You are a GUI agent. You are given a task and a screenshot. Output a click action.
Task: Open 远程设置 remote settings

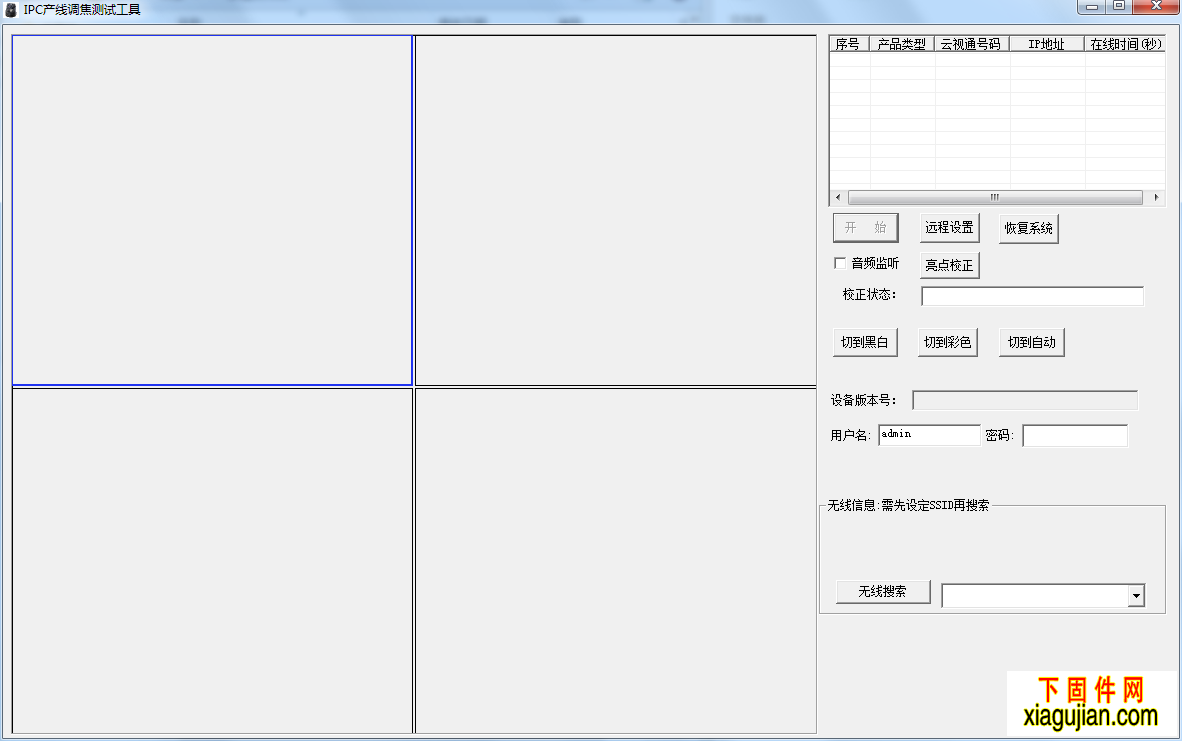click(x=949, y=228)
